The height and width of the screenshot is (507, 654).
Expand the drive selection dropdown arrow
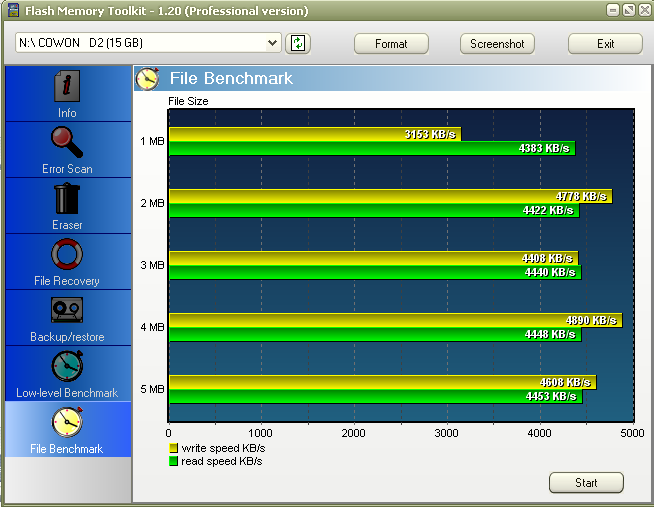(272, 43)
